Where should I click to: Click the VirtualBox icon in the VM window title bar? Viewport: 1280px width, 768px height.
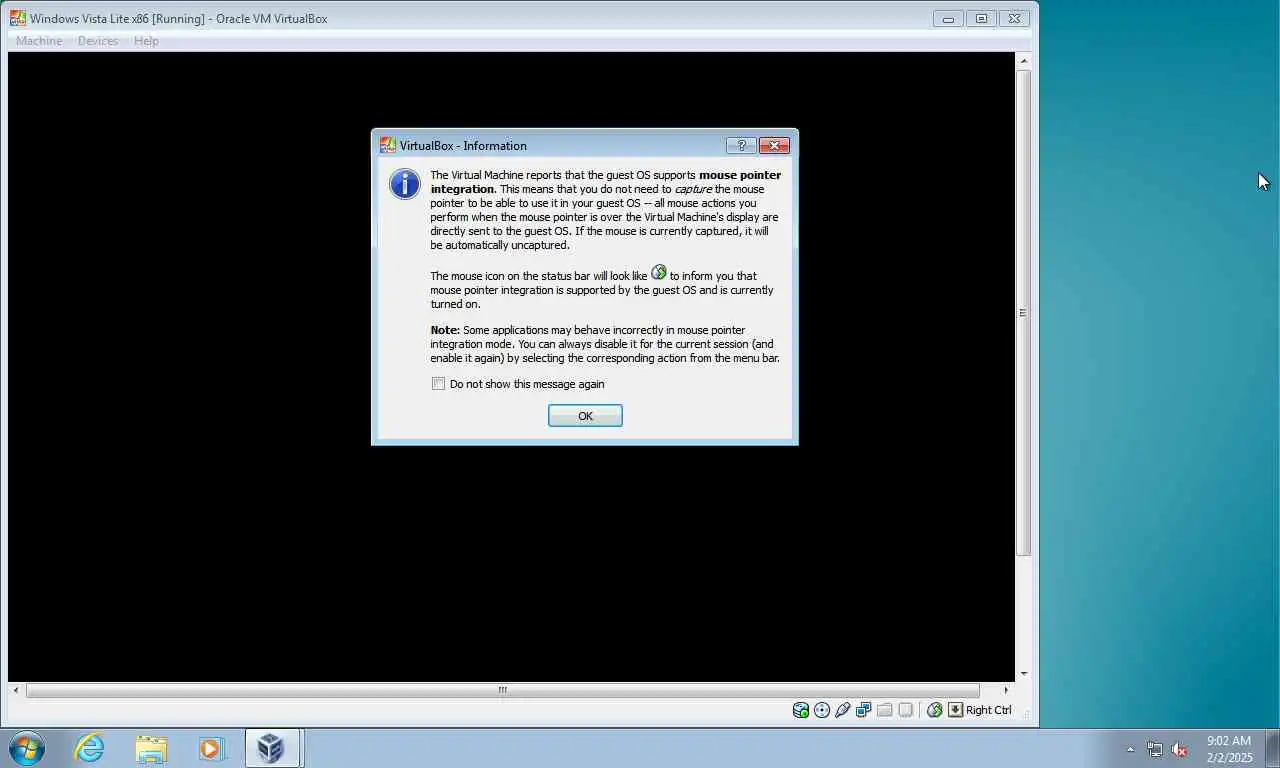(18, 18)
